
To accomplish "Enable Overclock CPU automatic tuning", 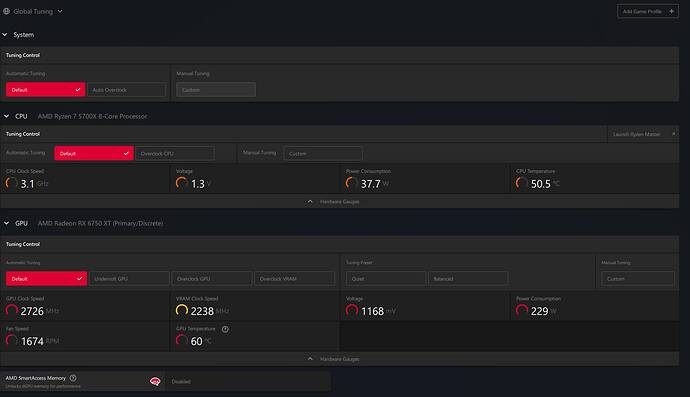I will tap(175, 153).
